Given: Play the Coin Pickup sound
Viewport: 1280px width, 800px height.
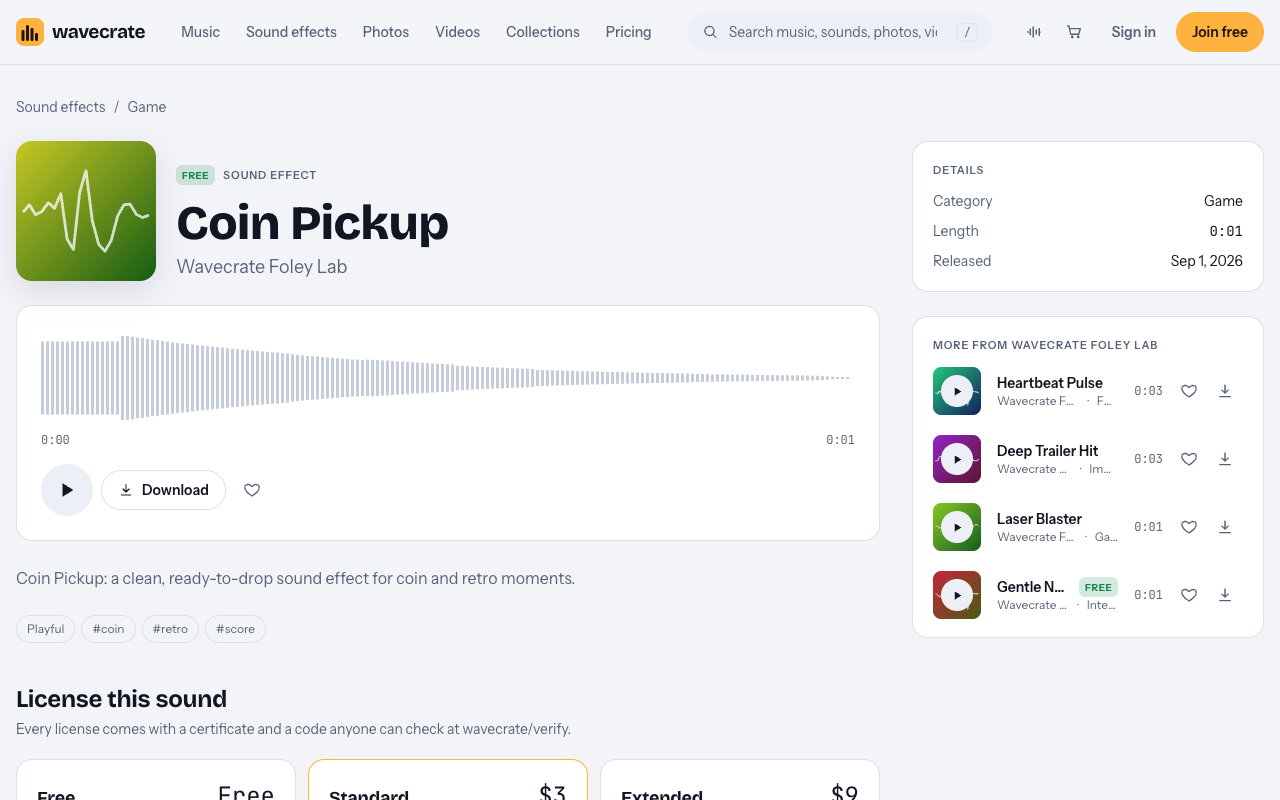Looking at the screenshot, I should [67, 490].
